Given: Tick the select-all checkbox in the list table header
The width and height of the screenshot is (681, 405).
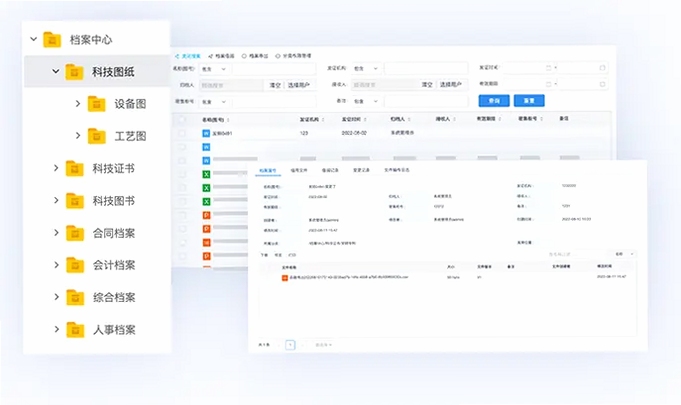Looking at the screenshot, I should (182, 119).
